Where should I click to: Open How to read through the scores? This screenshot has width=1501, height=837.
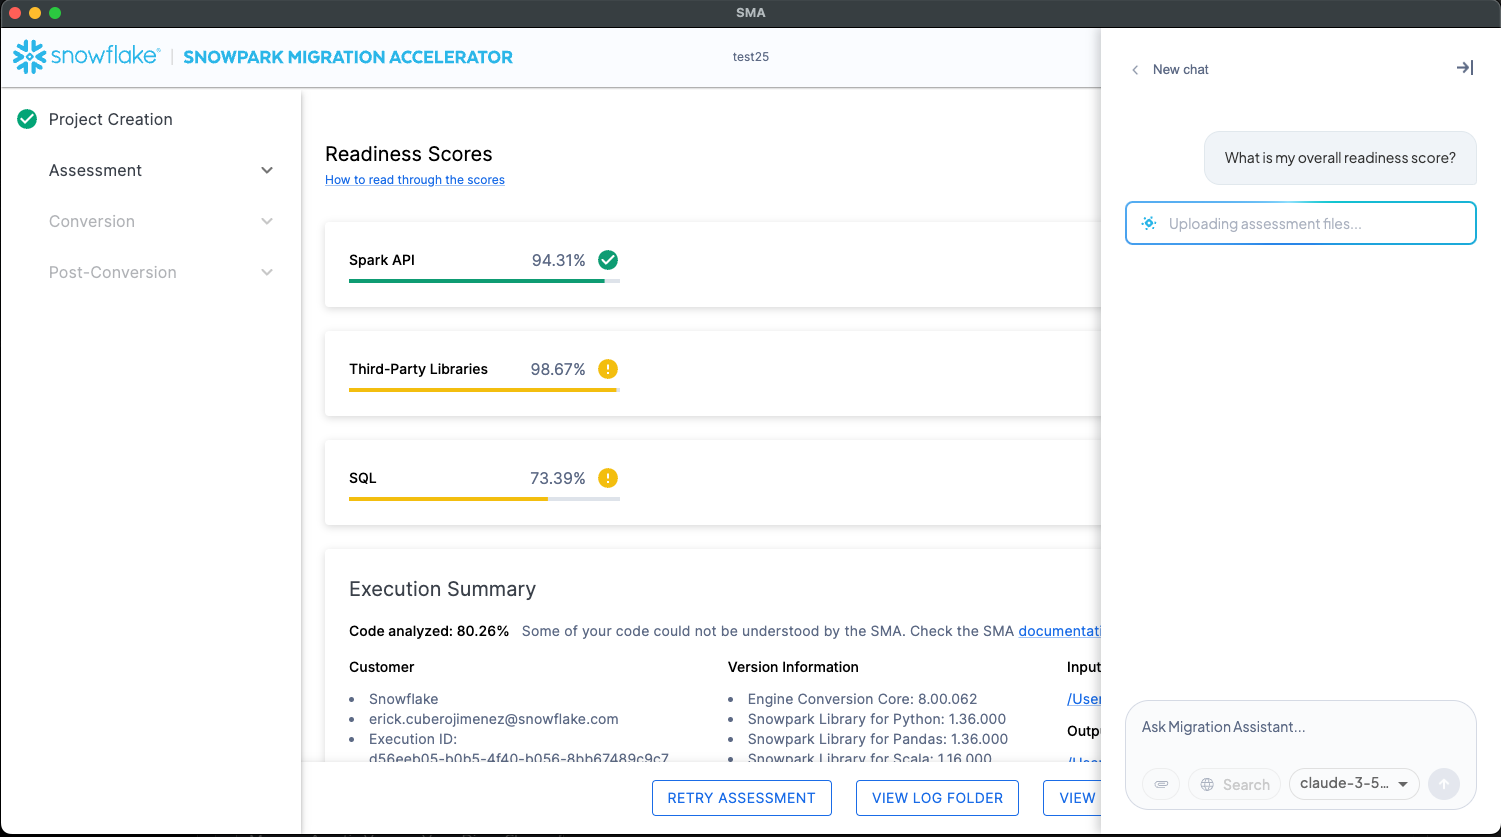414,179
